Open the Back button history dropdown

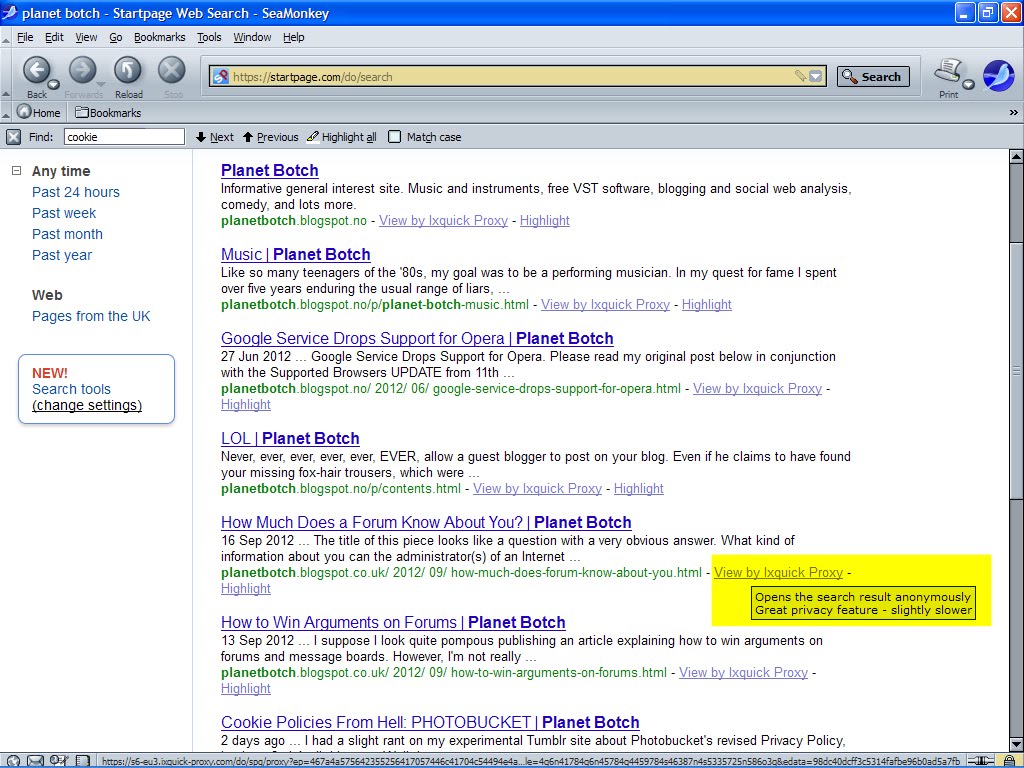pos(54,84)
